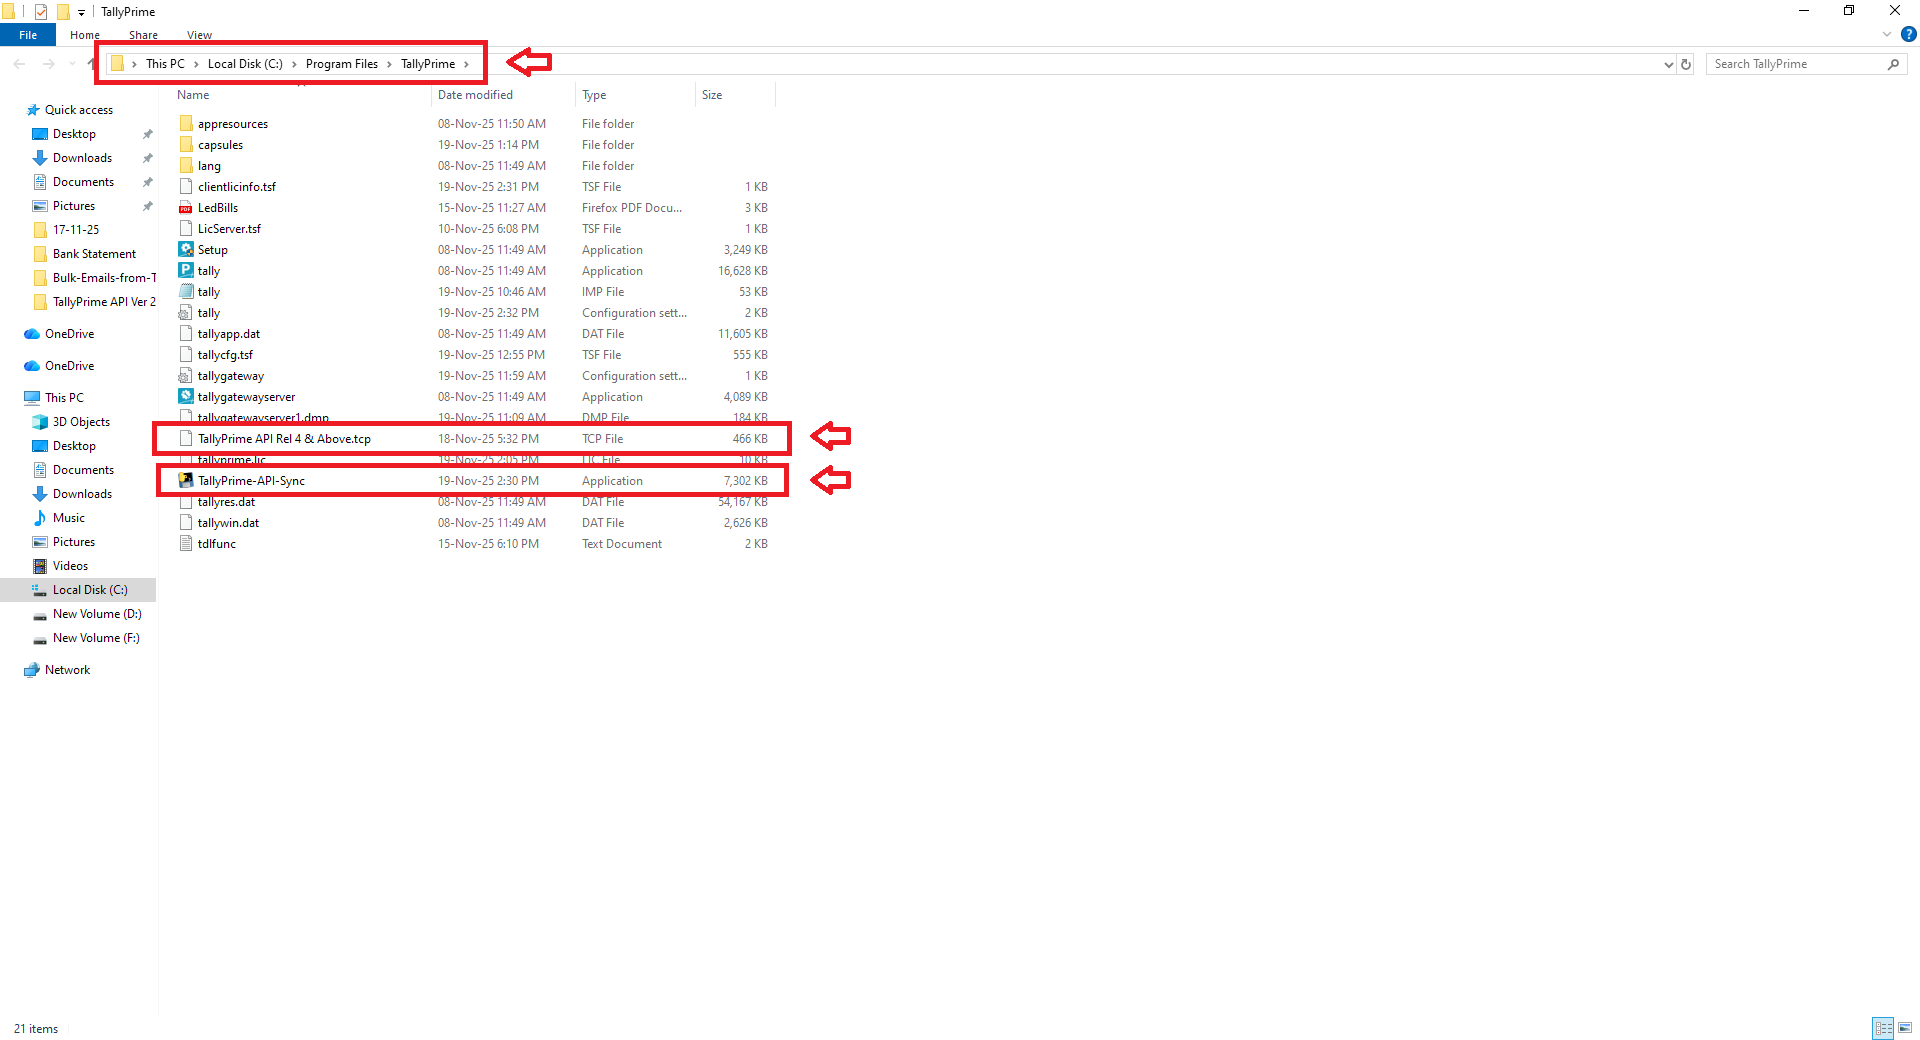Switch to large icons view layout
The width and height of the screenshot is (1920, 1040).
click(1905, 1028)
